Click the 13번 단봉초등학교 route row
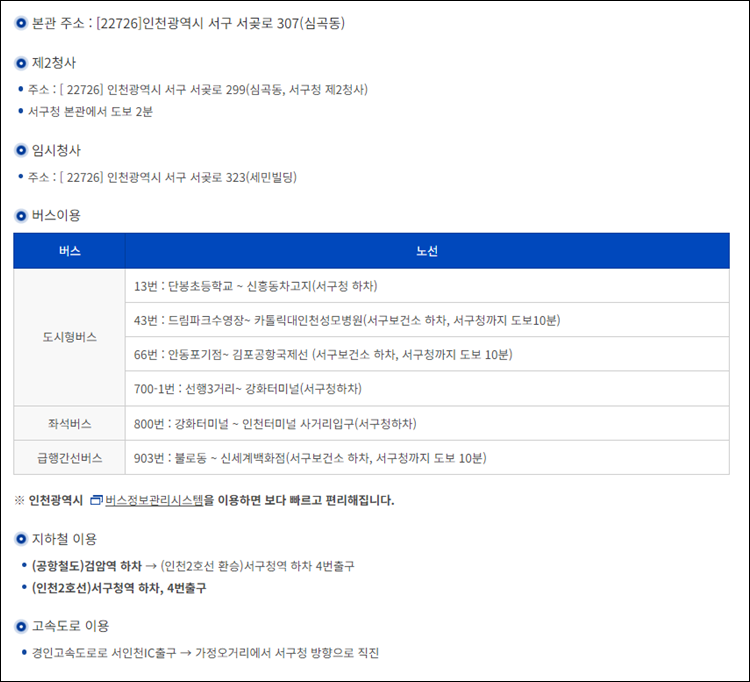This screenshot has height=682, width=750. click(427, 286)
